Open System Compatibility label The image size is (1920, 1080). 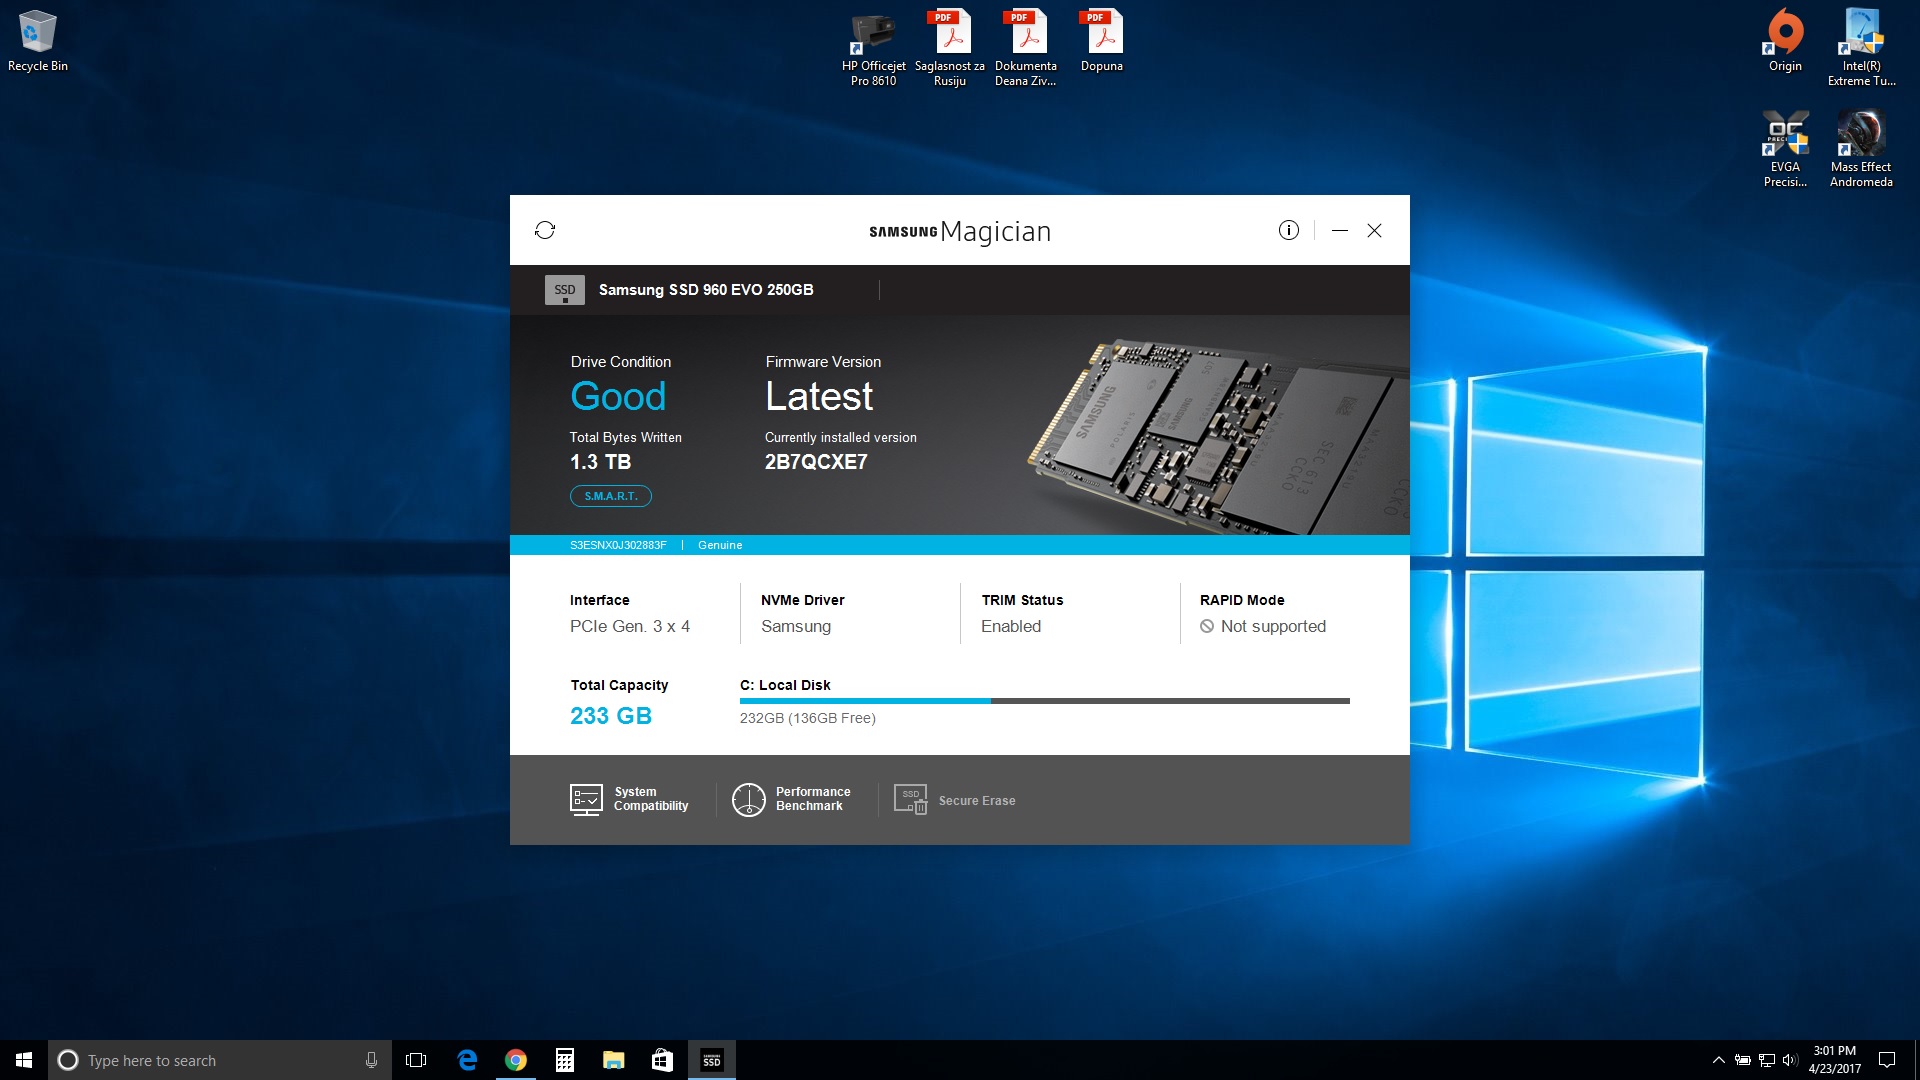tap(651, 799)
